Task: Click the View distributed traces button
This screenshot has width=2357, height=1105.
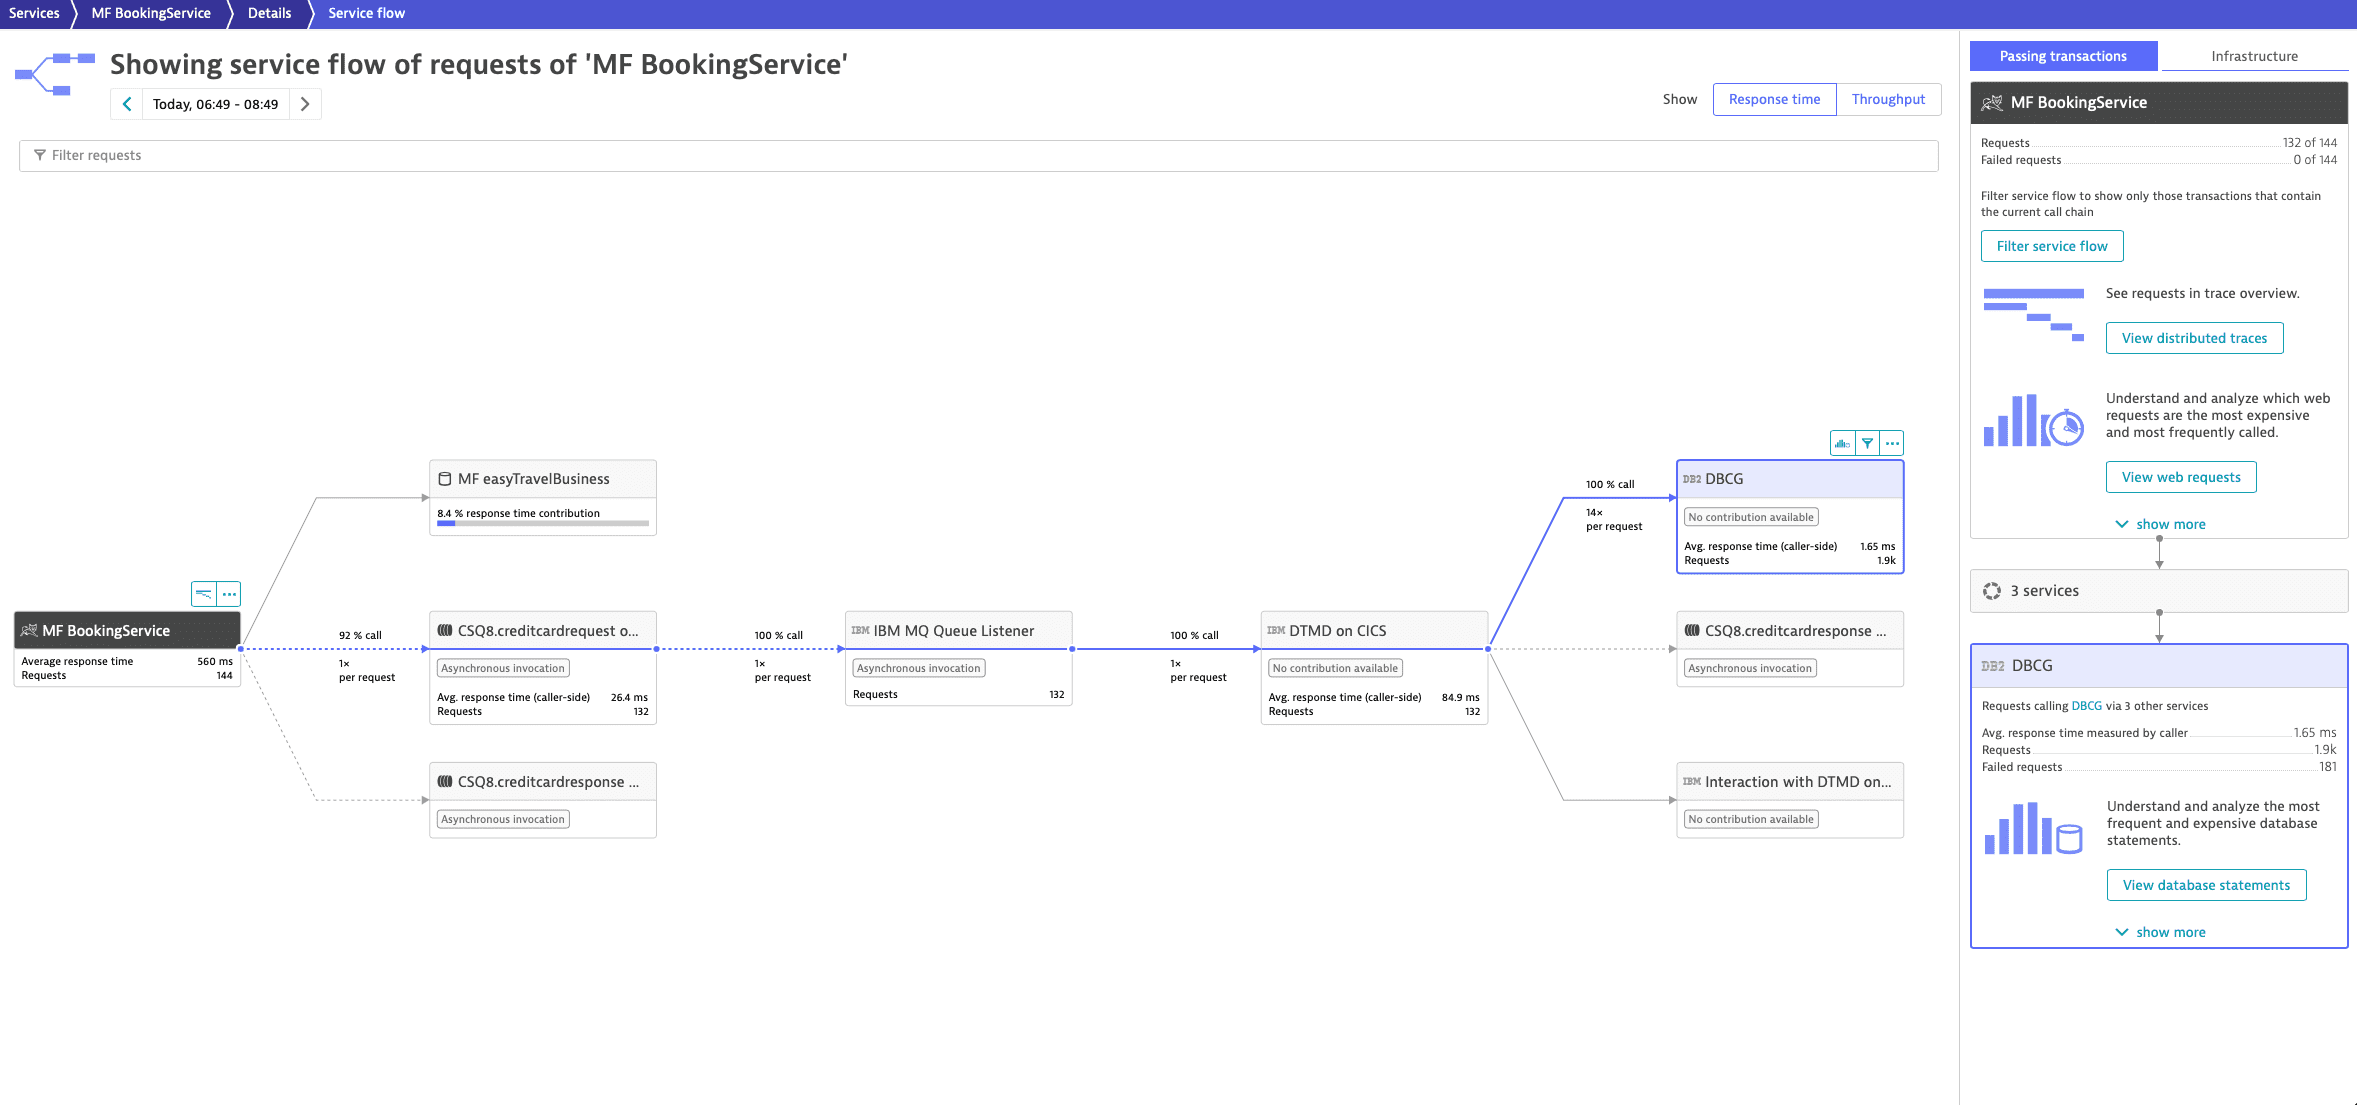Action: [x=2194, y=338]
